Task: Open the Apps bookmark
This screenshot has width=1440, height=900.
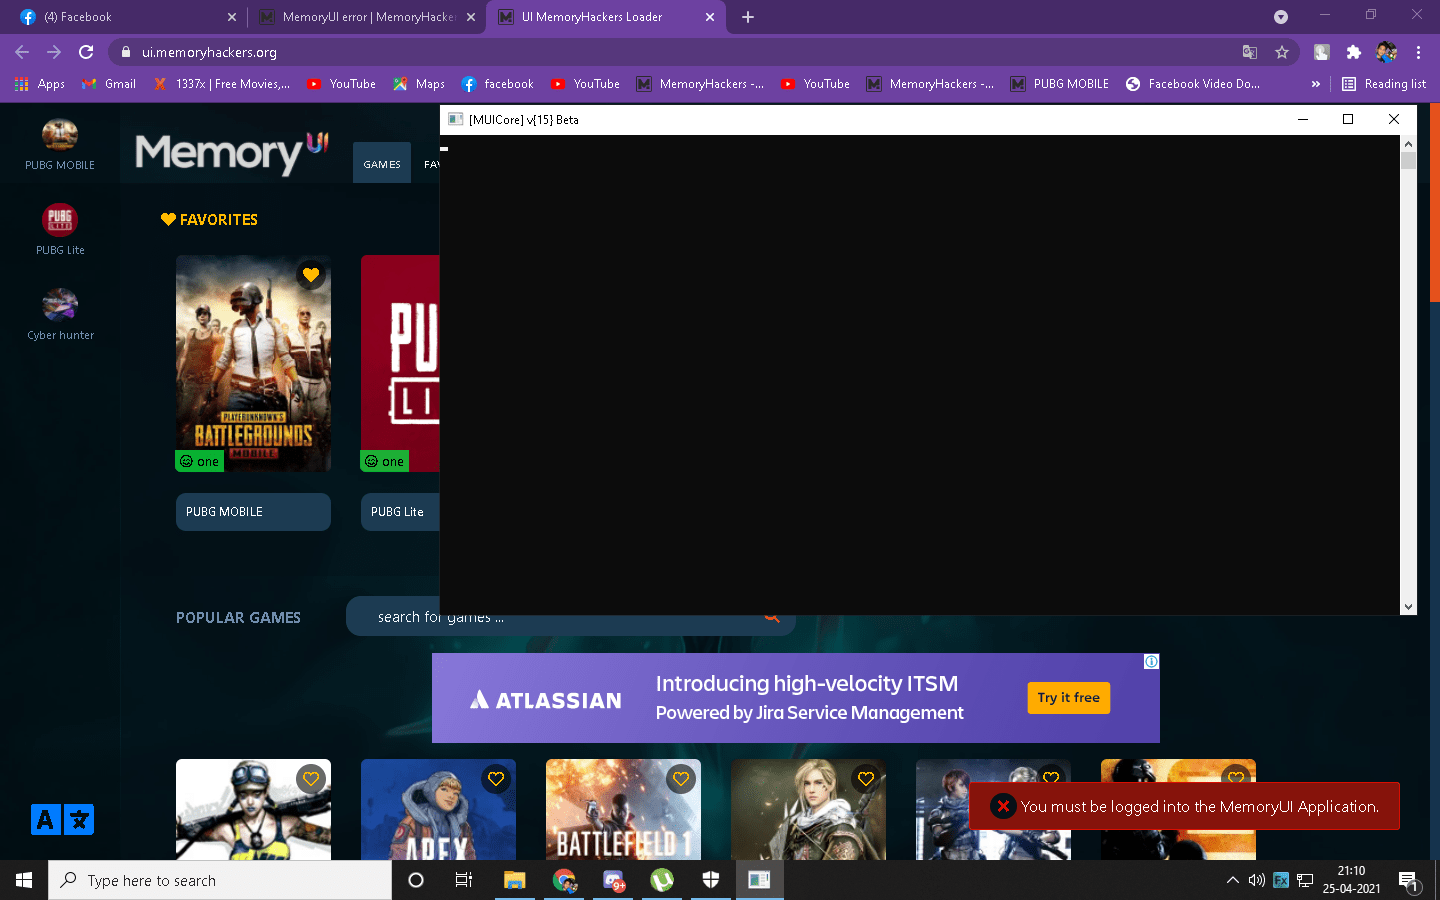Action: pyautogui.click(x=40, y=84)
